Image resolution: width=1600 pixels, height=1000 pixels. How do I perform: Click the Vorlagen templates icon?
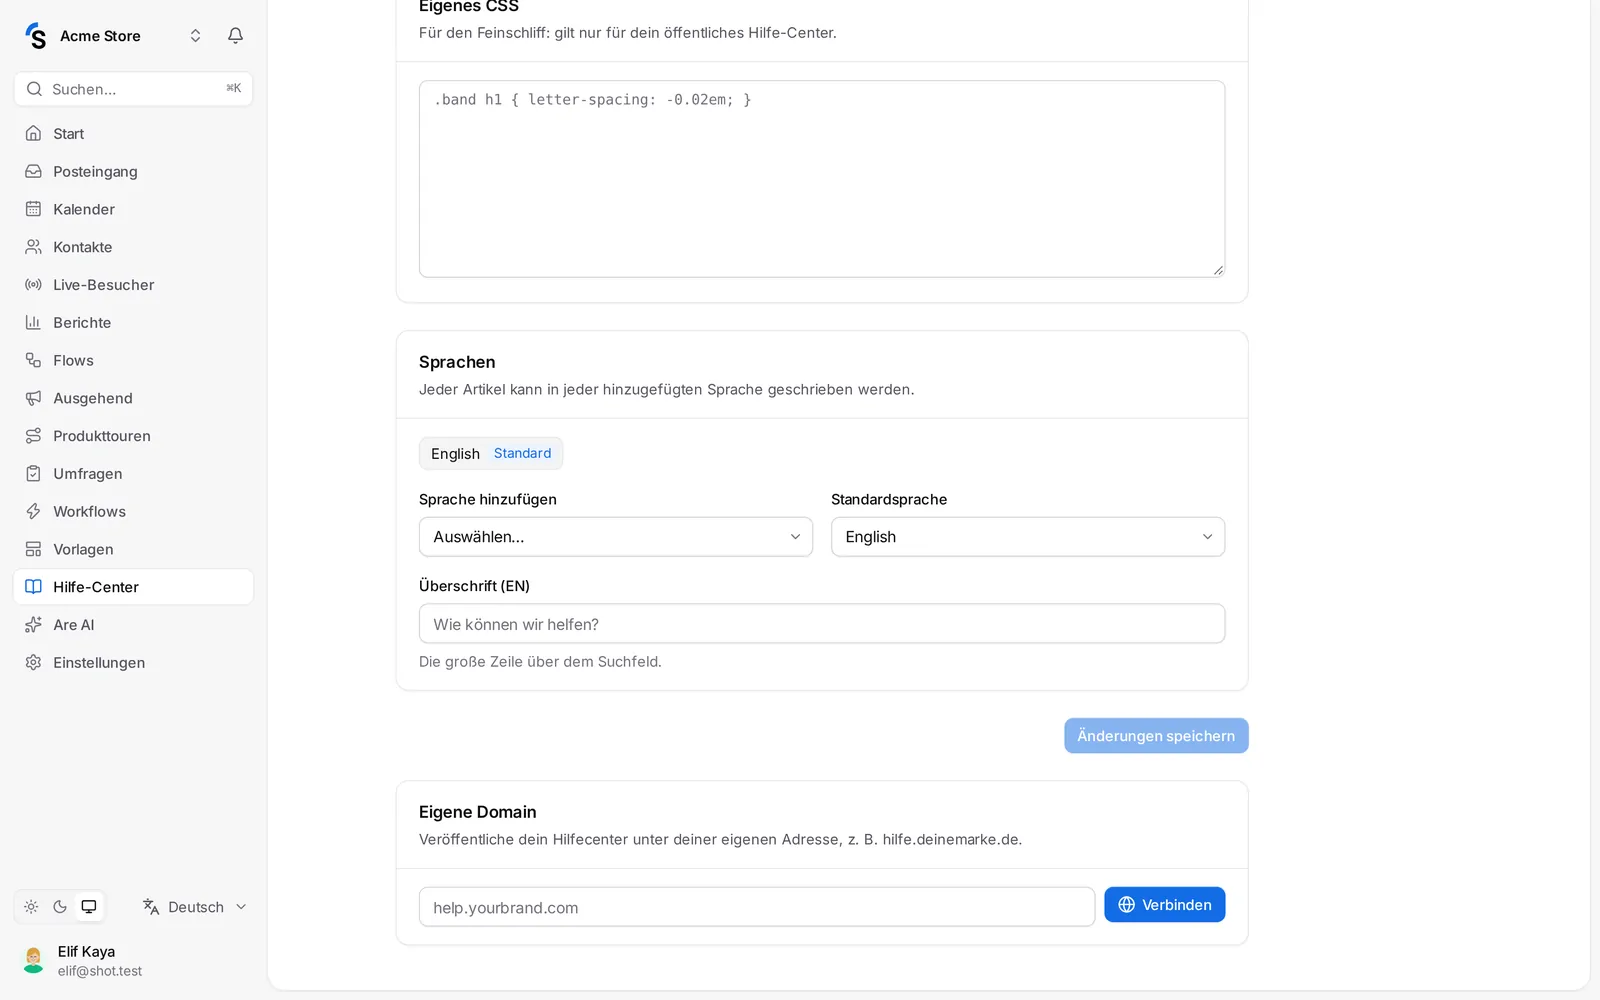pos(33,549)
